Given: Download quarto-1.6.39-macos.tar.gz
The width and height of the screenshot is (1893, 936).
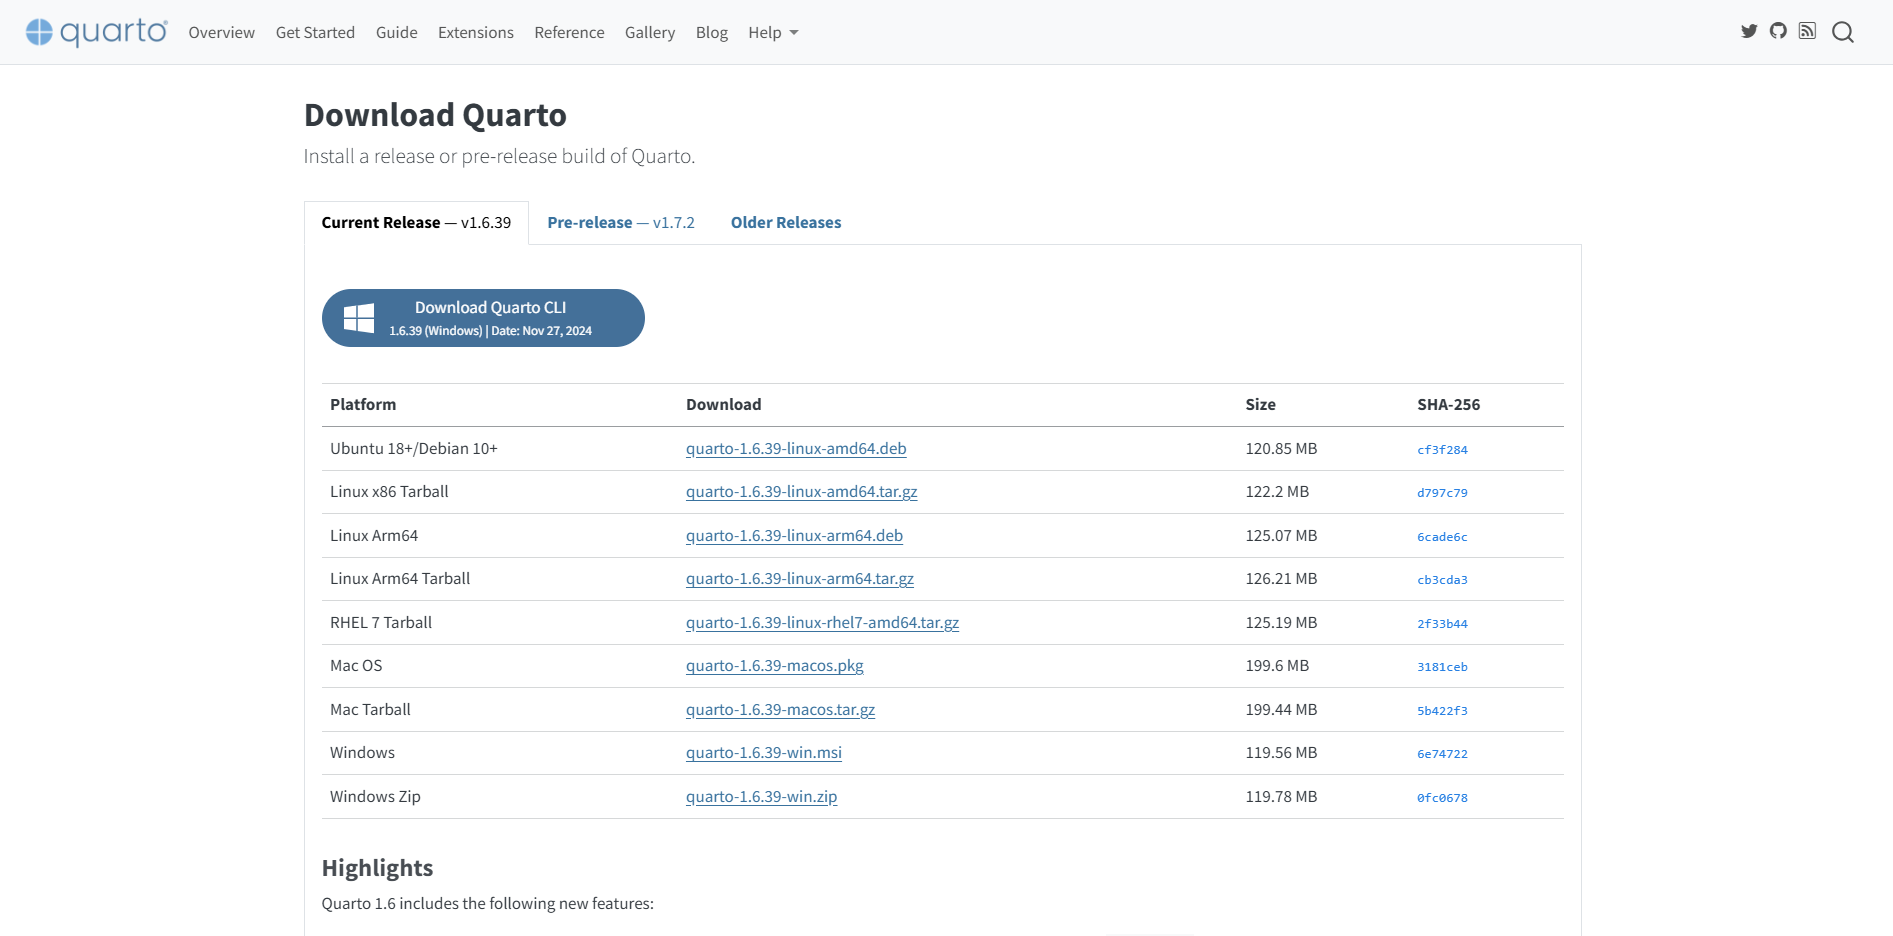Looking at the screenshot, I should pos(780,710).
